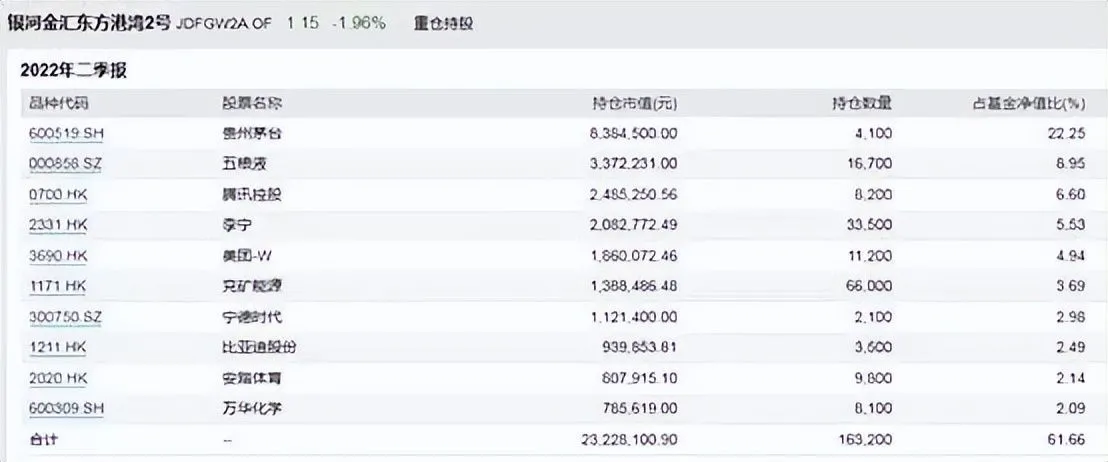The image size is (1108, 462).
Task: Open stock code link 1171.HK
Action: (x=58, y=286)
